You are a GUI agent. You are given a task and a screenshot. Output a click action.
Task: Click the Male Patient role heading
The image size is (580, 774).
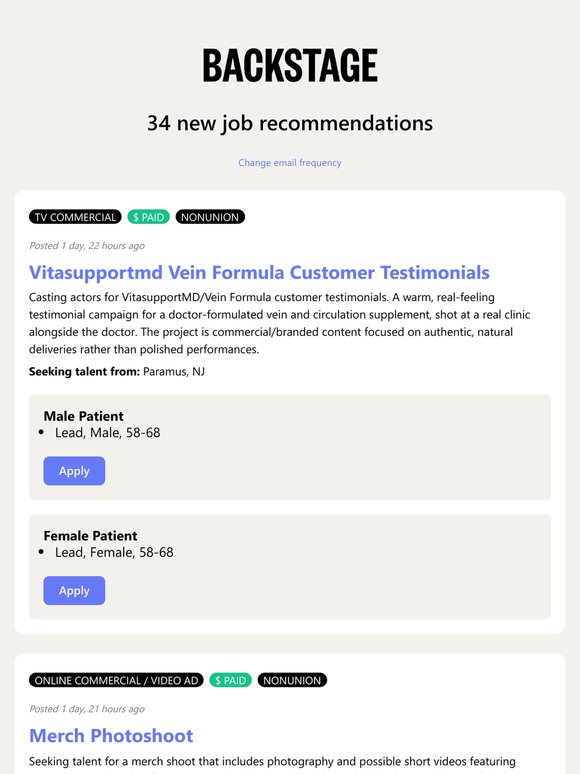click(x=83, y=416)
